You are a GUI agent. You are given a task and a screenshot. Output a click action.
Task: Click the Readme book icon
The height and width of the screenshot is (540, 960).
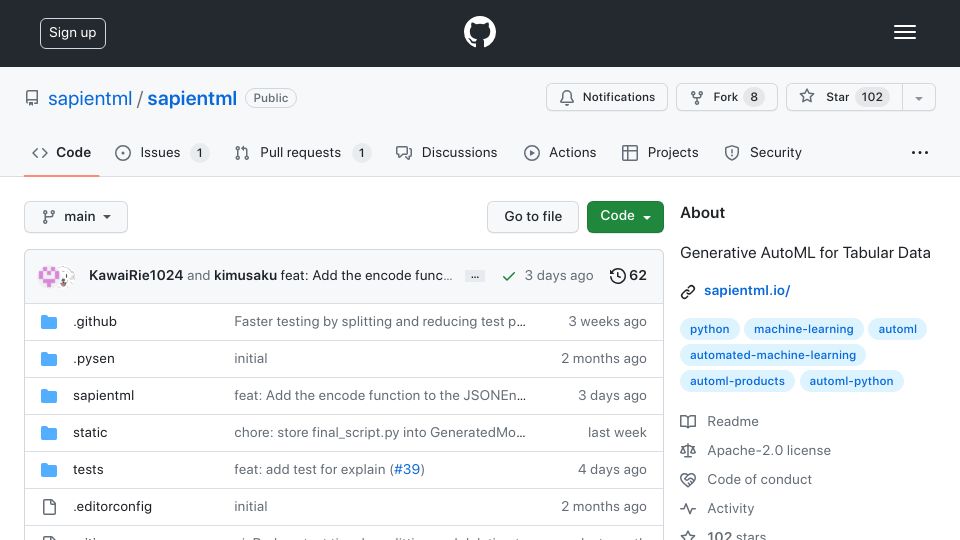point(688,421)
